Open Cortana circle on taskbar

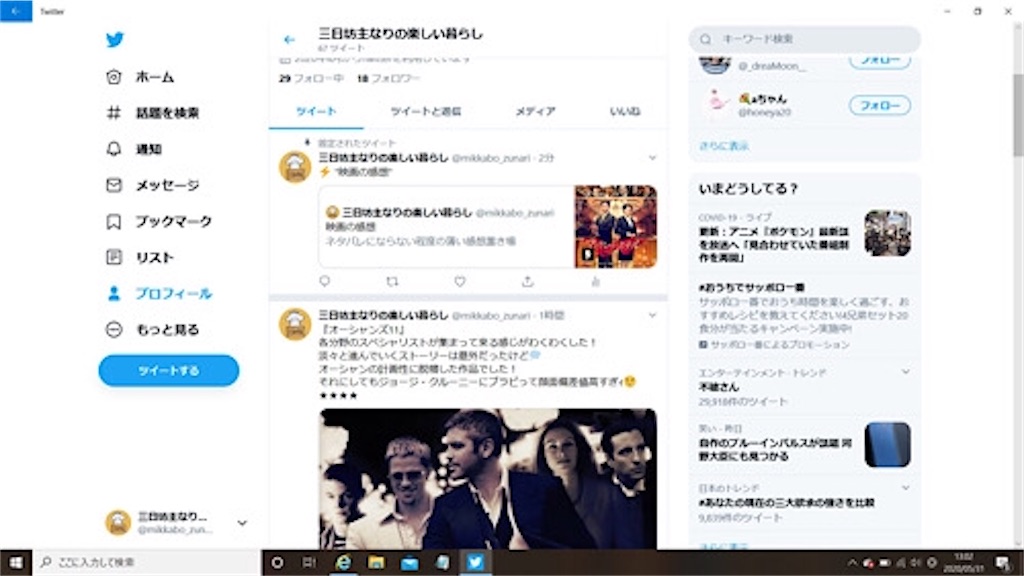(x=278, y=562)
